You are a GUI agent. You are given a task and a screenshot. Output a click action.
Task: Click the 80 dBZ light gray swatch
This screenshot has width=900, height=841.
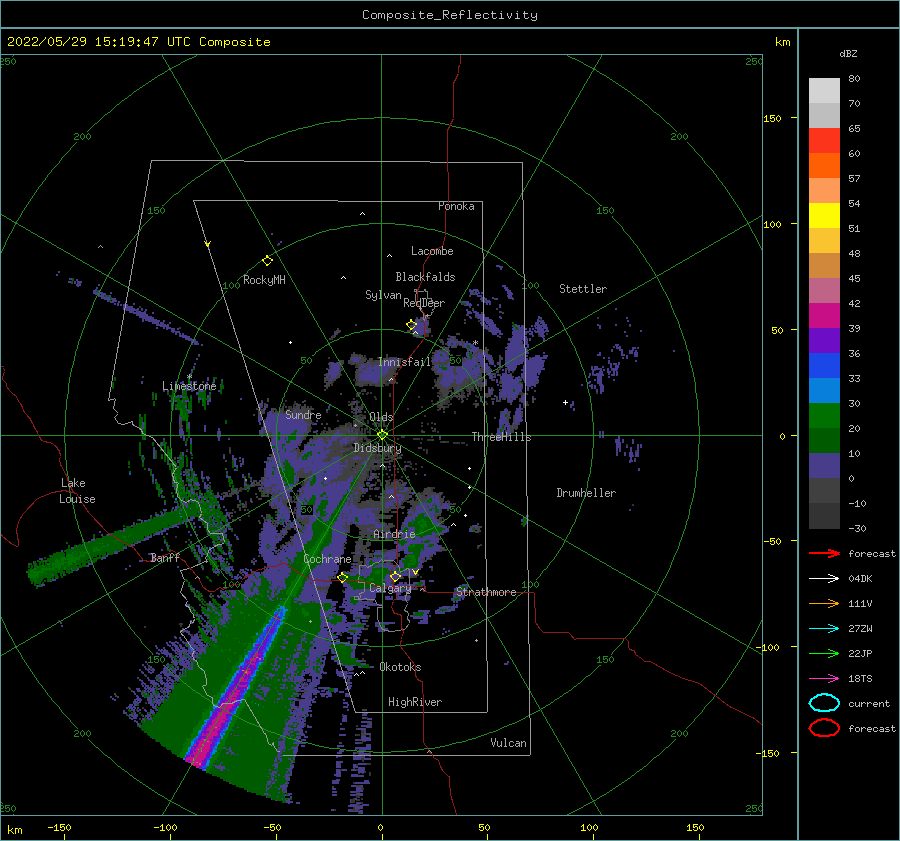[824, 91]
